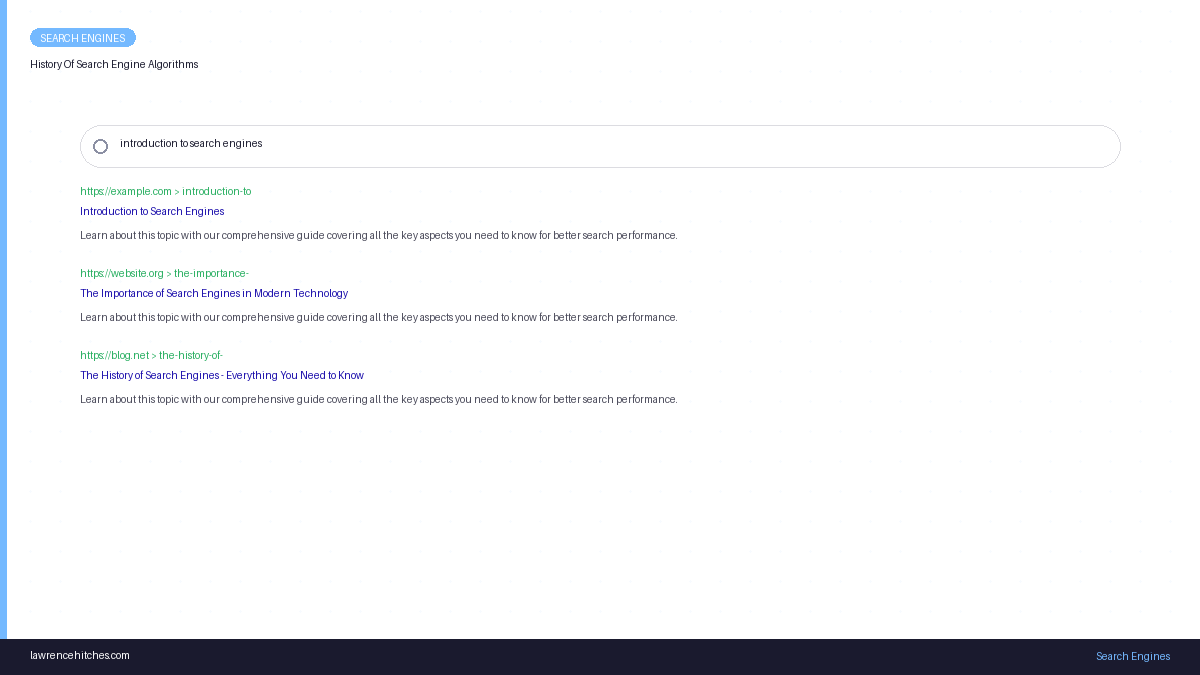Open the https://example.com domain link
Viewport: 1200px width, 675px height.
(126, 192)
